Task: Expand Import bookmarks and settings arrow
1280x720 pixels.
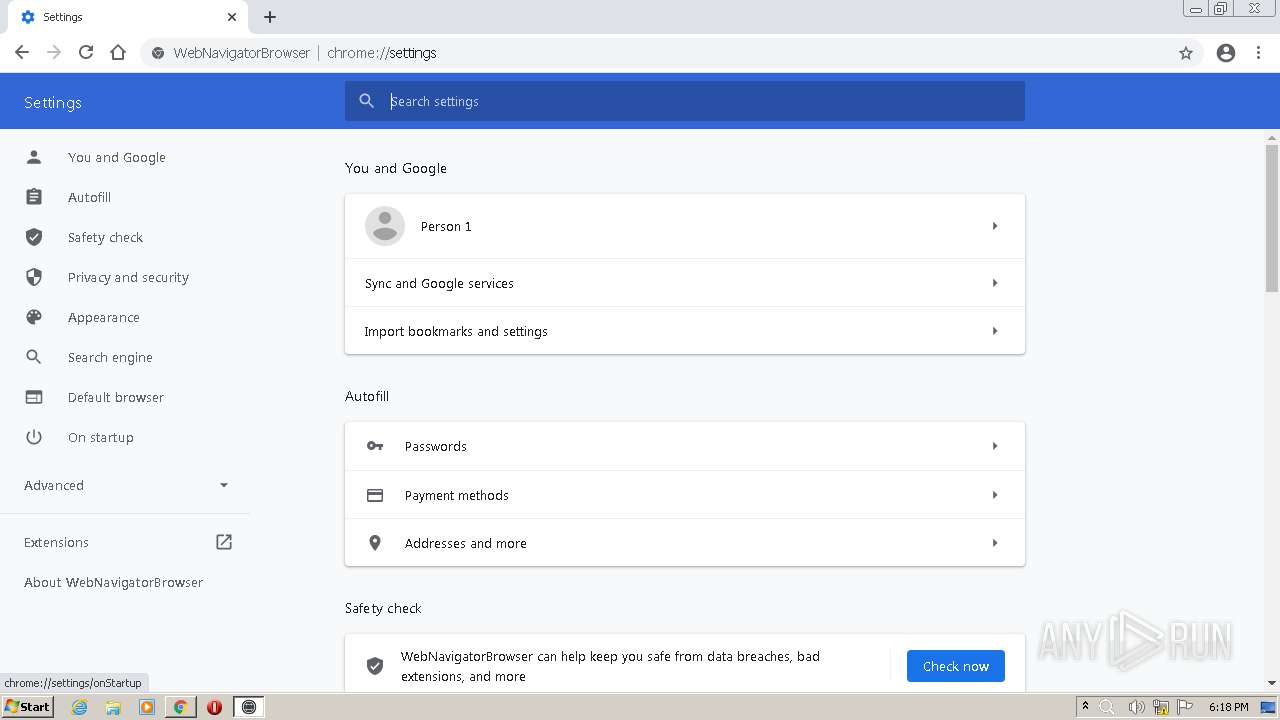Action: [x=995, y=331]
